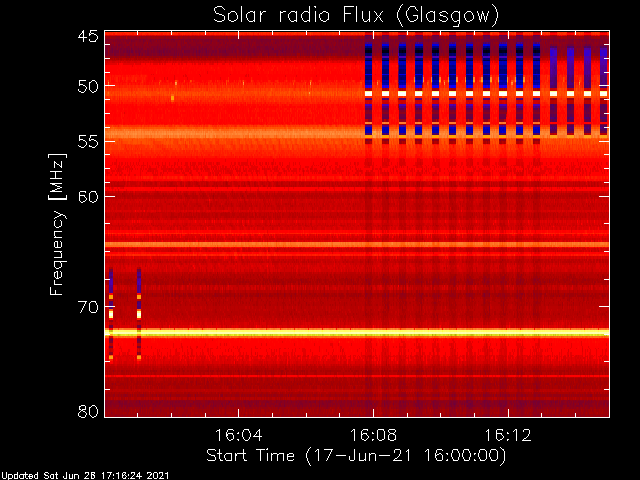This screenshot has width=640, height=480.
Task: Click the 60 MHz frequency tick label
Action: coord(87,196)
